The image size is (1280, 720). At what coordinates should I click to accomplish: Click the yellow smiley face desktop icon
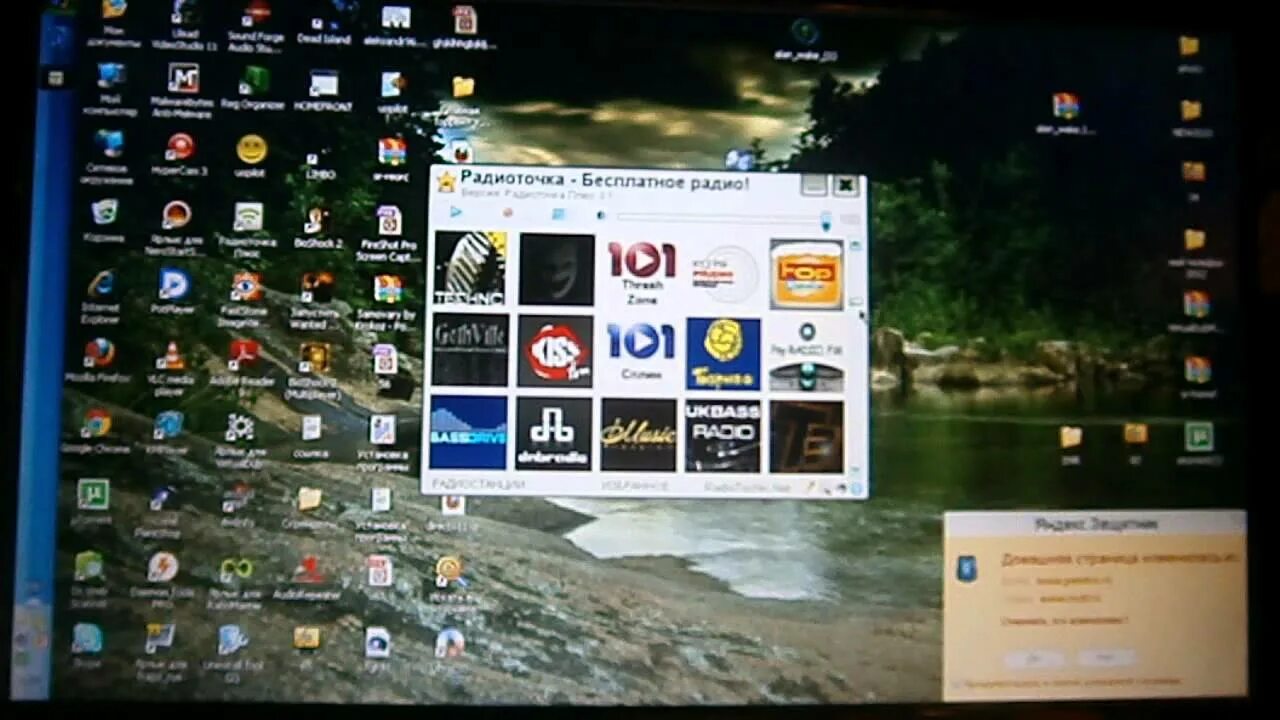click(x=251, y=149)
